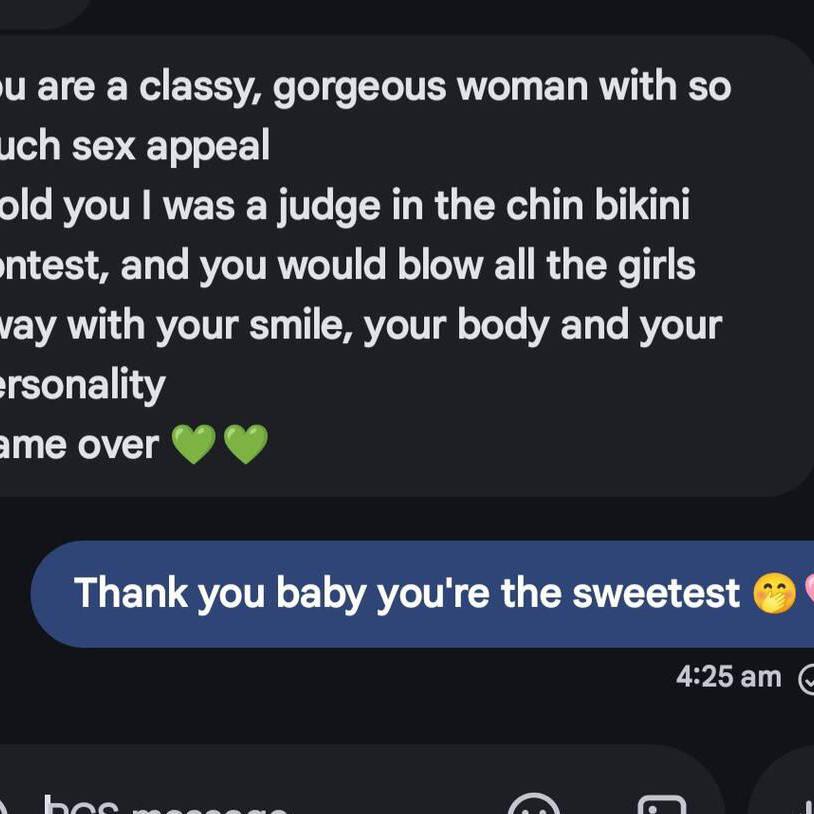Viewport: 814px width, 814px height.
Task: Tap the second green heart emoji
Action: (245, 444)
